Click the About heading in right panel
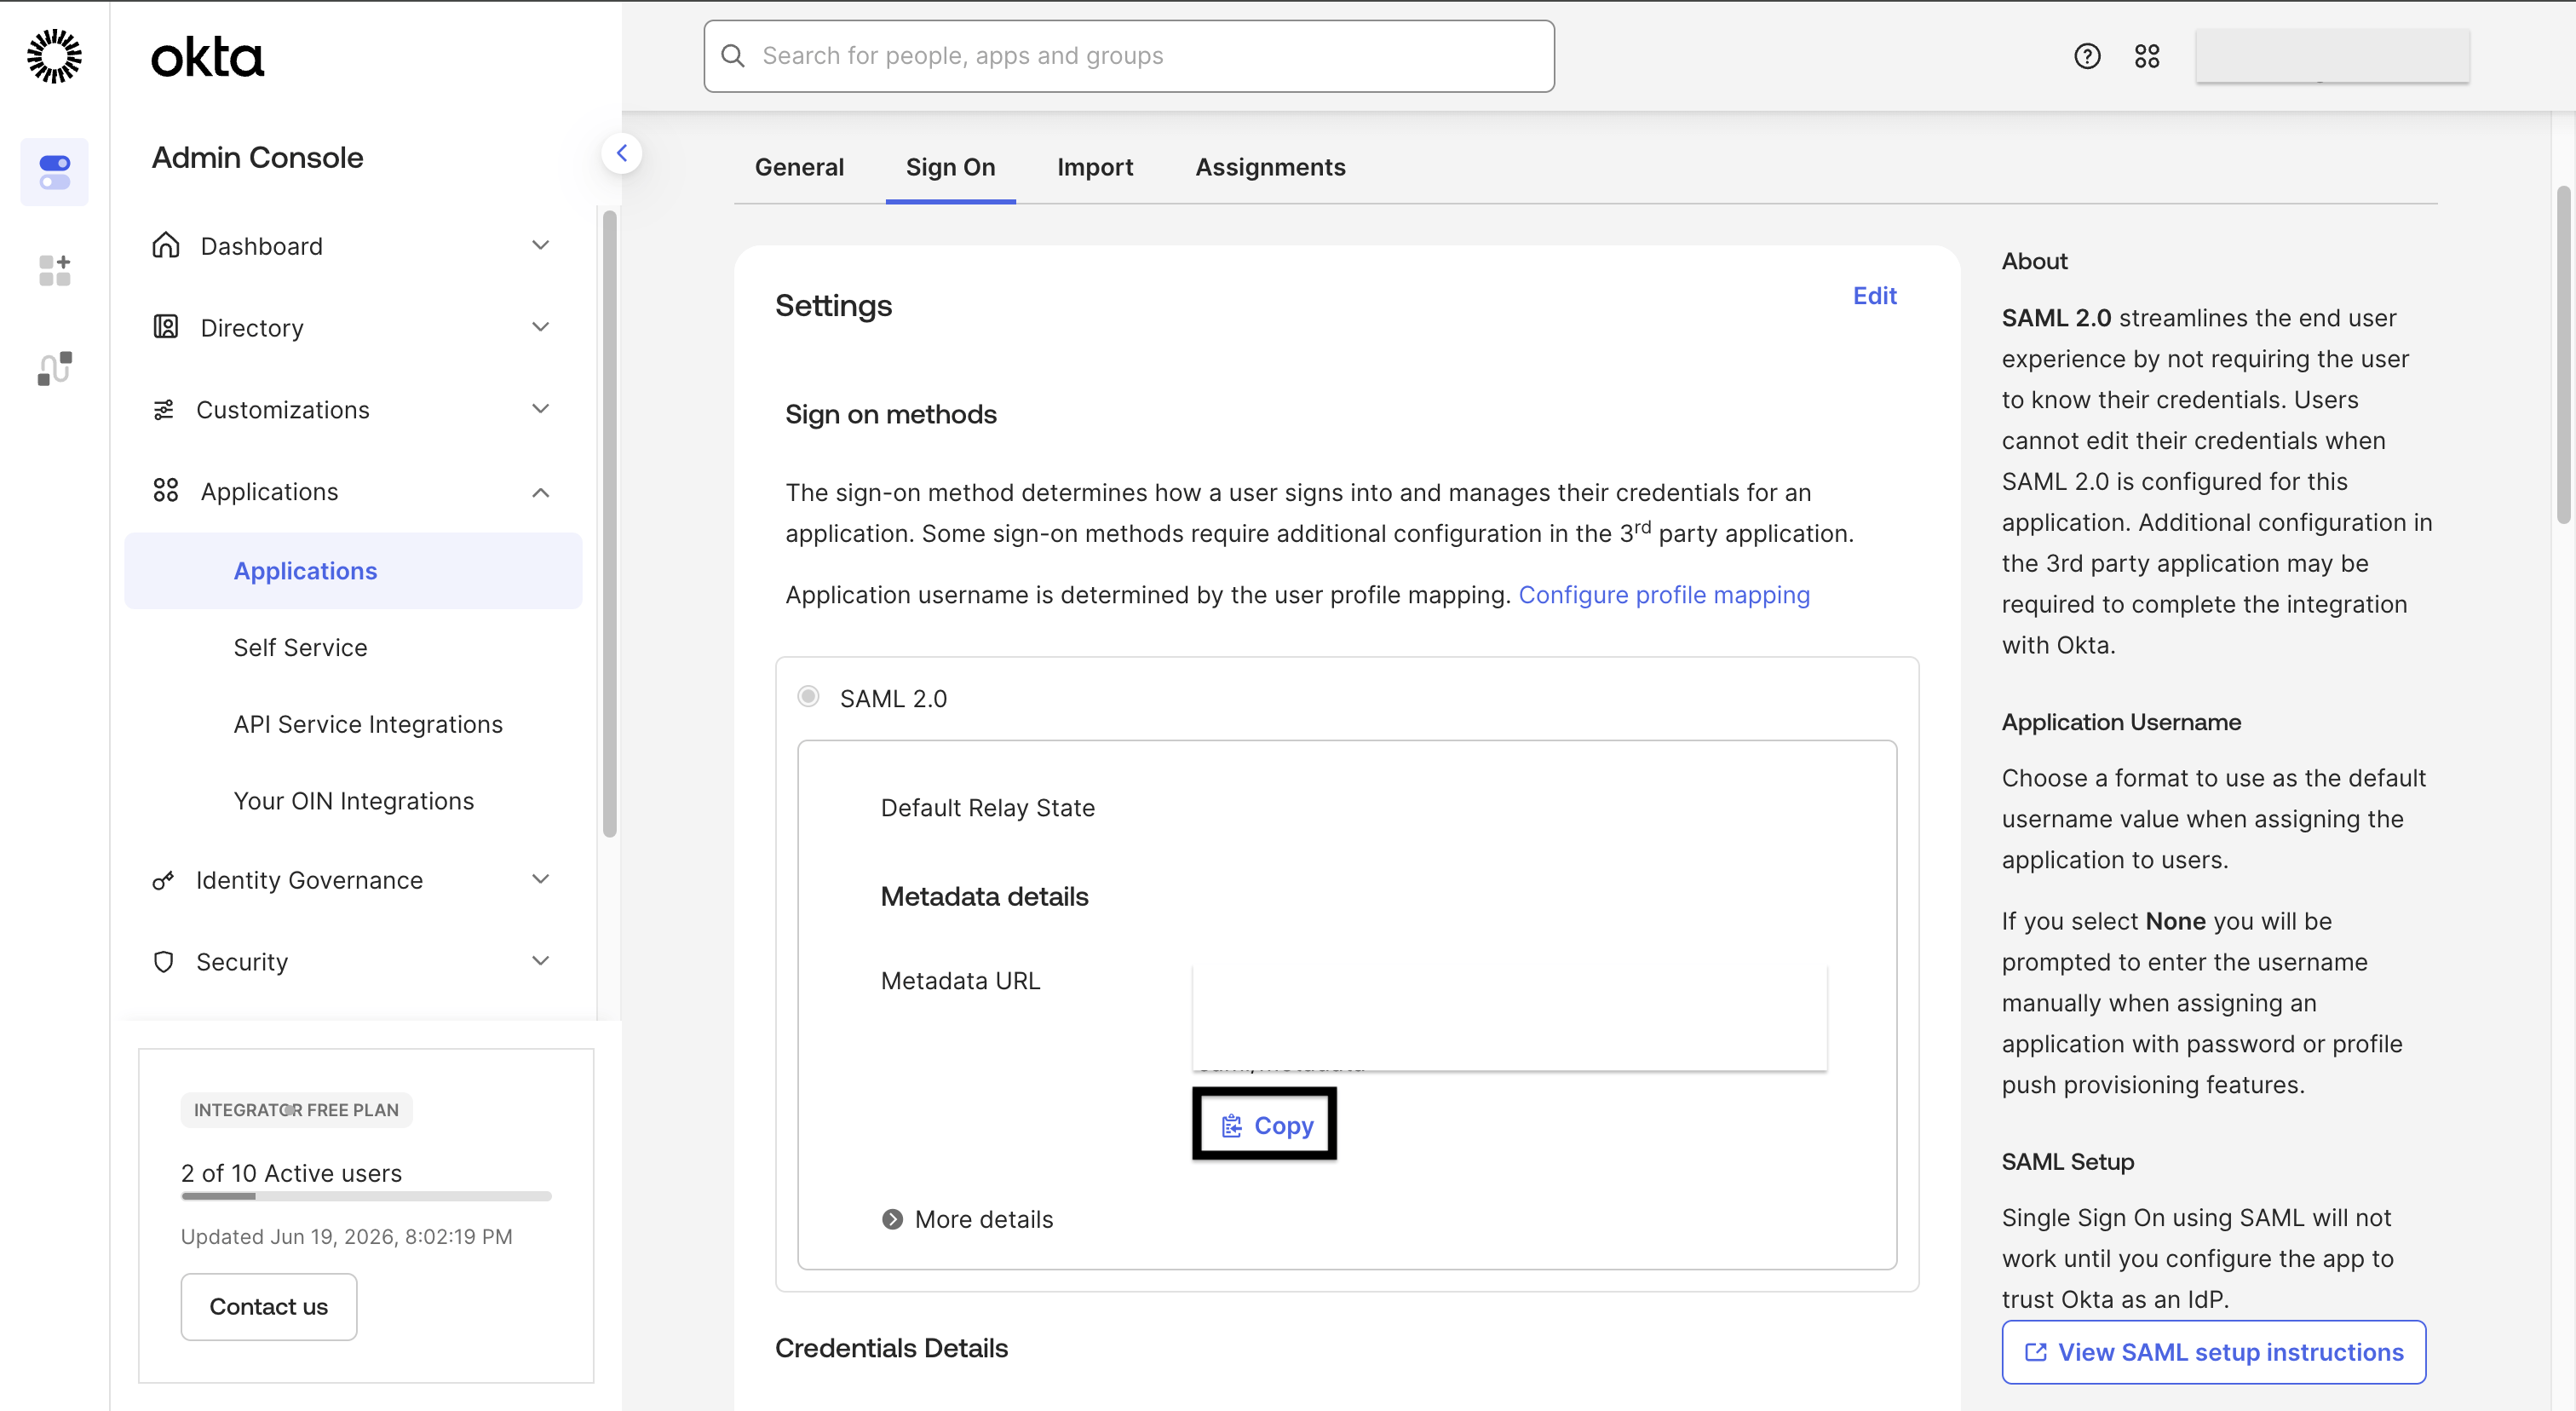The width and height of the screenshot is (2576, 1411). click(x=2034, y=260)
